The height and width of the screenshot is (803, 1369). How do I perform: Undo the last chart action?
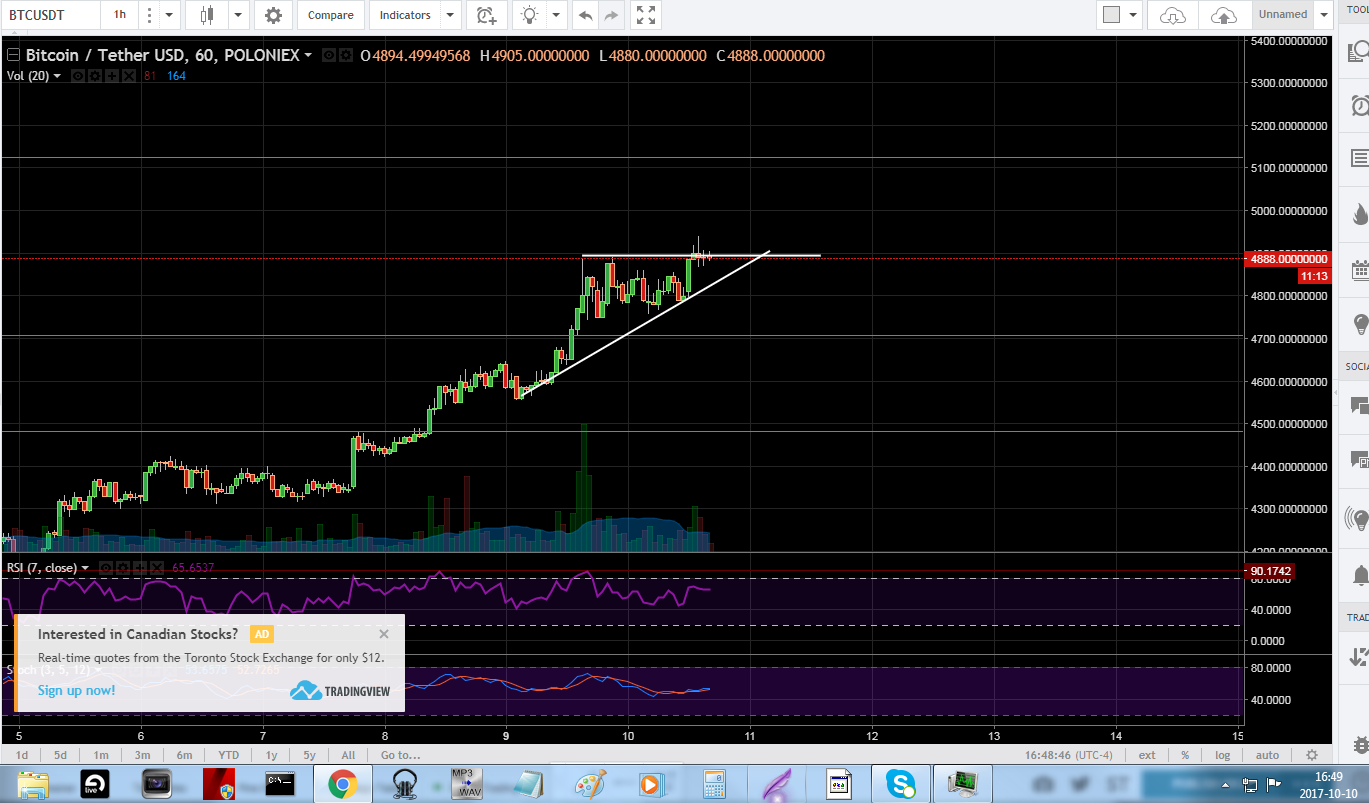pyautogui.click(x=585, y=15)
